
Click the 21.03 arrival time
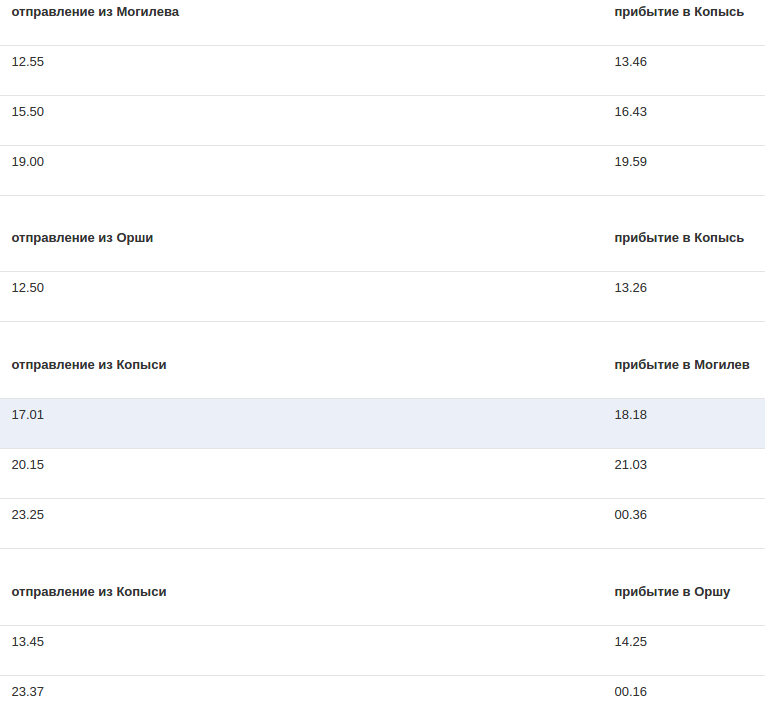click(630, 465)
